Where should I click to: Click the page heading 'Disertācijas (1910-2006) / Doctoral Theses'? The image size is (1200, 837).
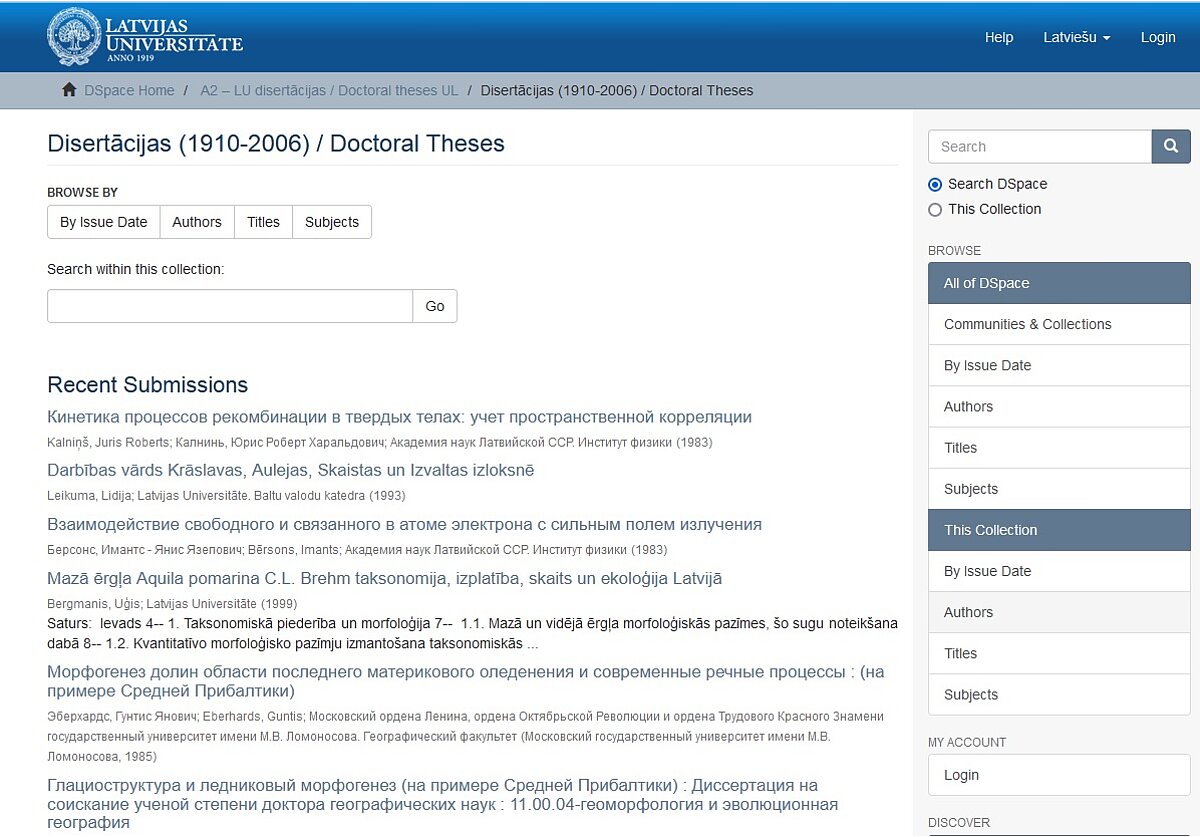pyautogui.click(x=276, y=143)
